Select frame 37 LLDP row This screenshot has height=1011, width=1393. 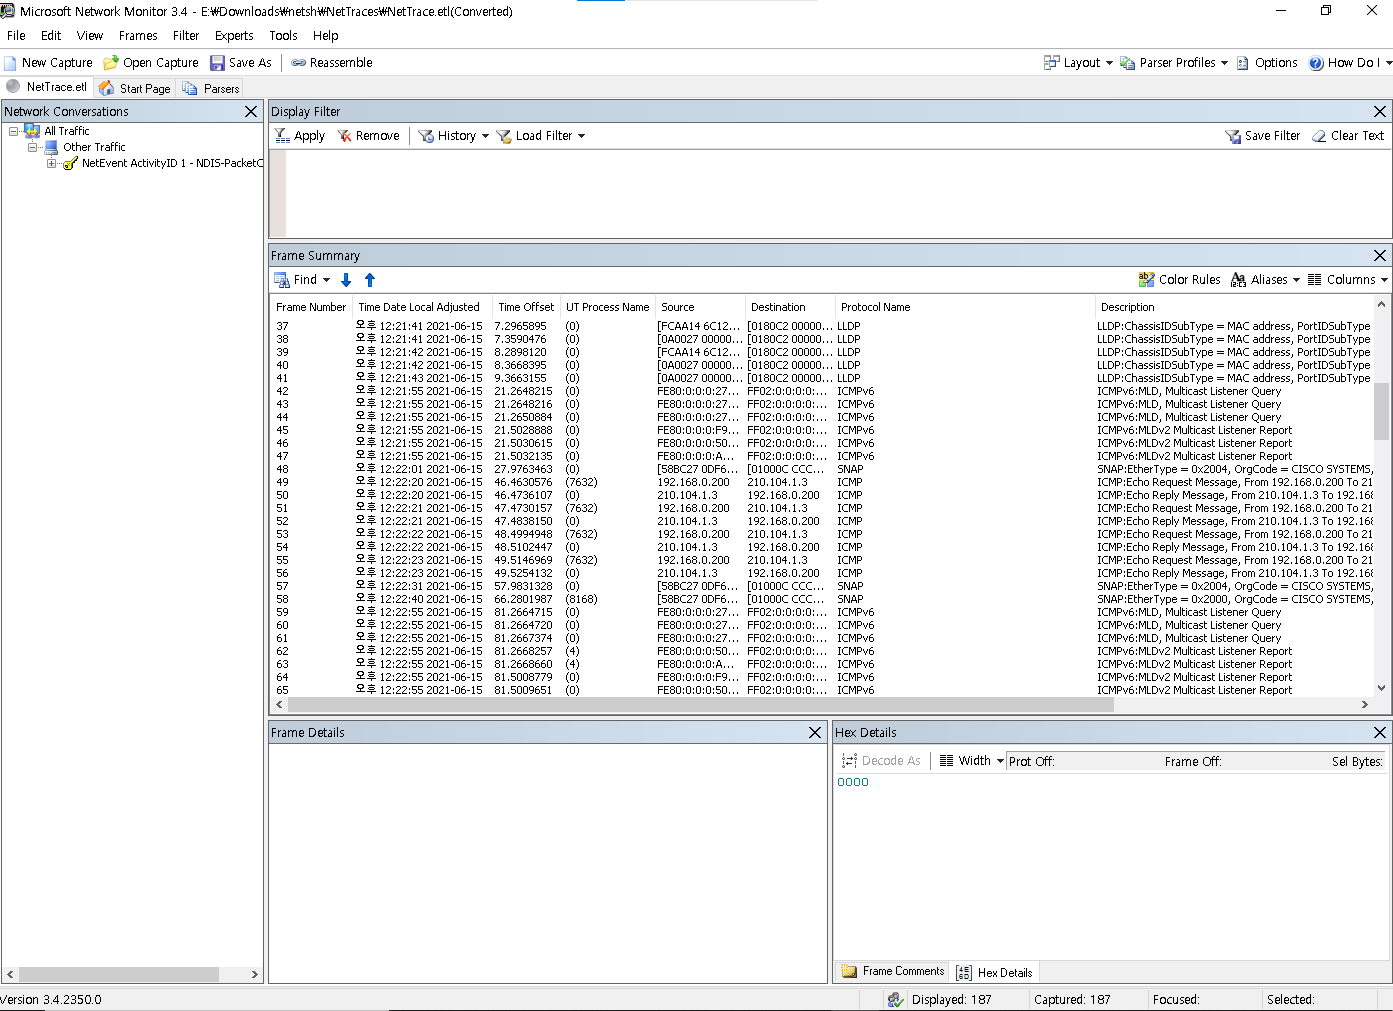tap(822, 326)
